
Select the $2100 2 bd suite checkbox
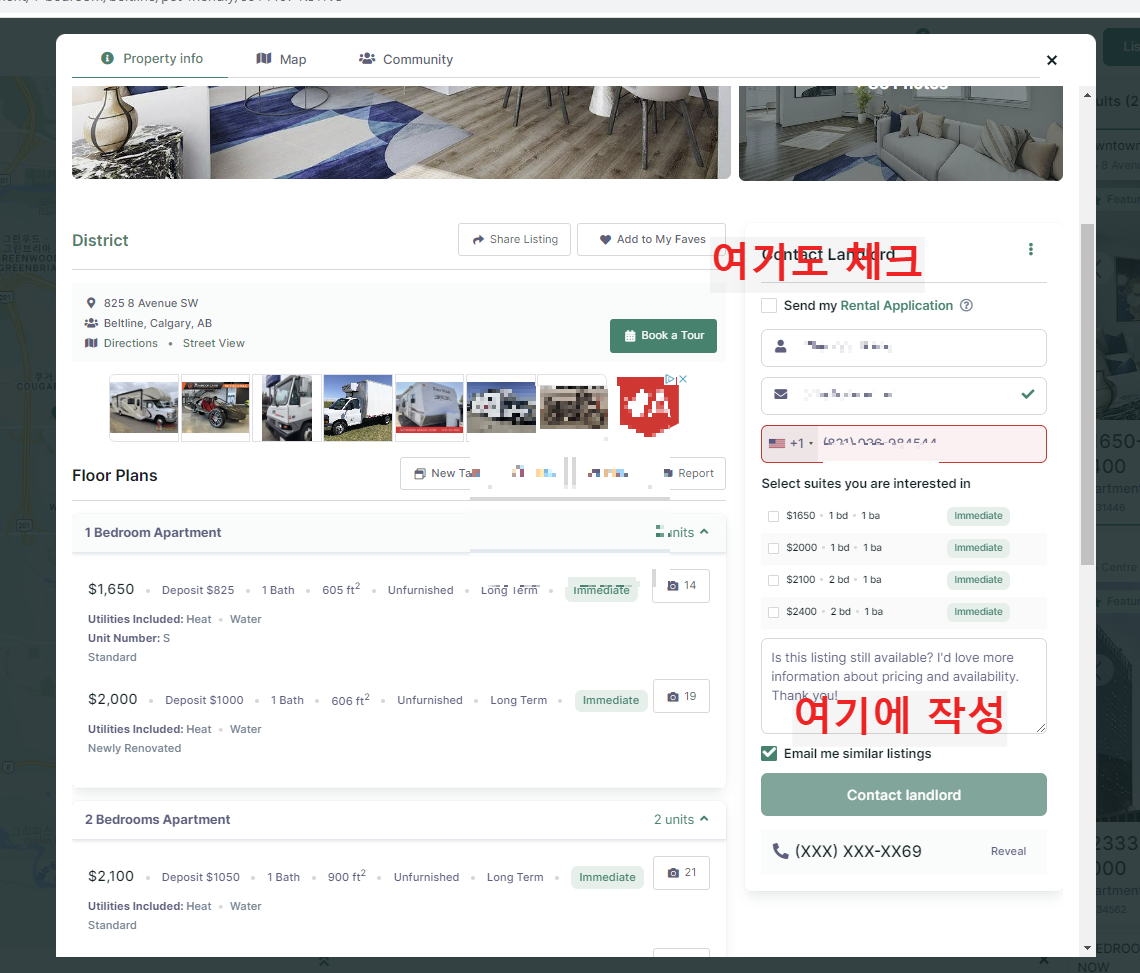tap(774, 580)
